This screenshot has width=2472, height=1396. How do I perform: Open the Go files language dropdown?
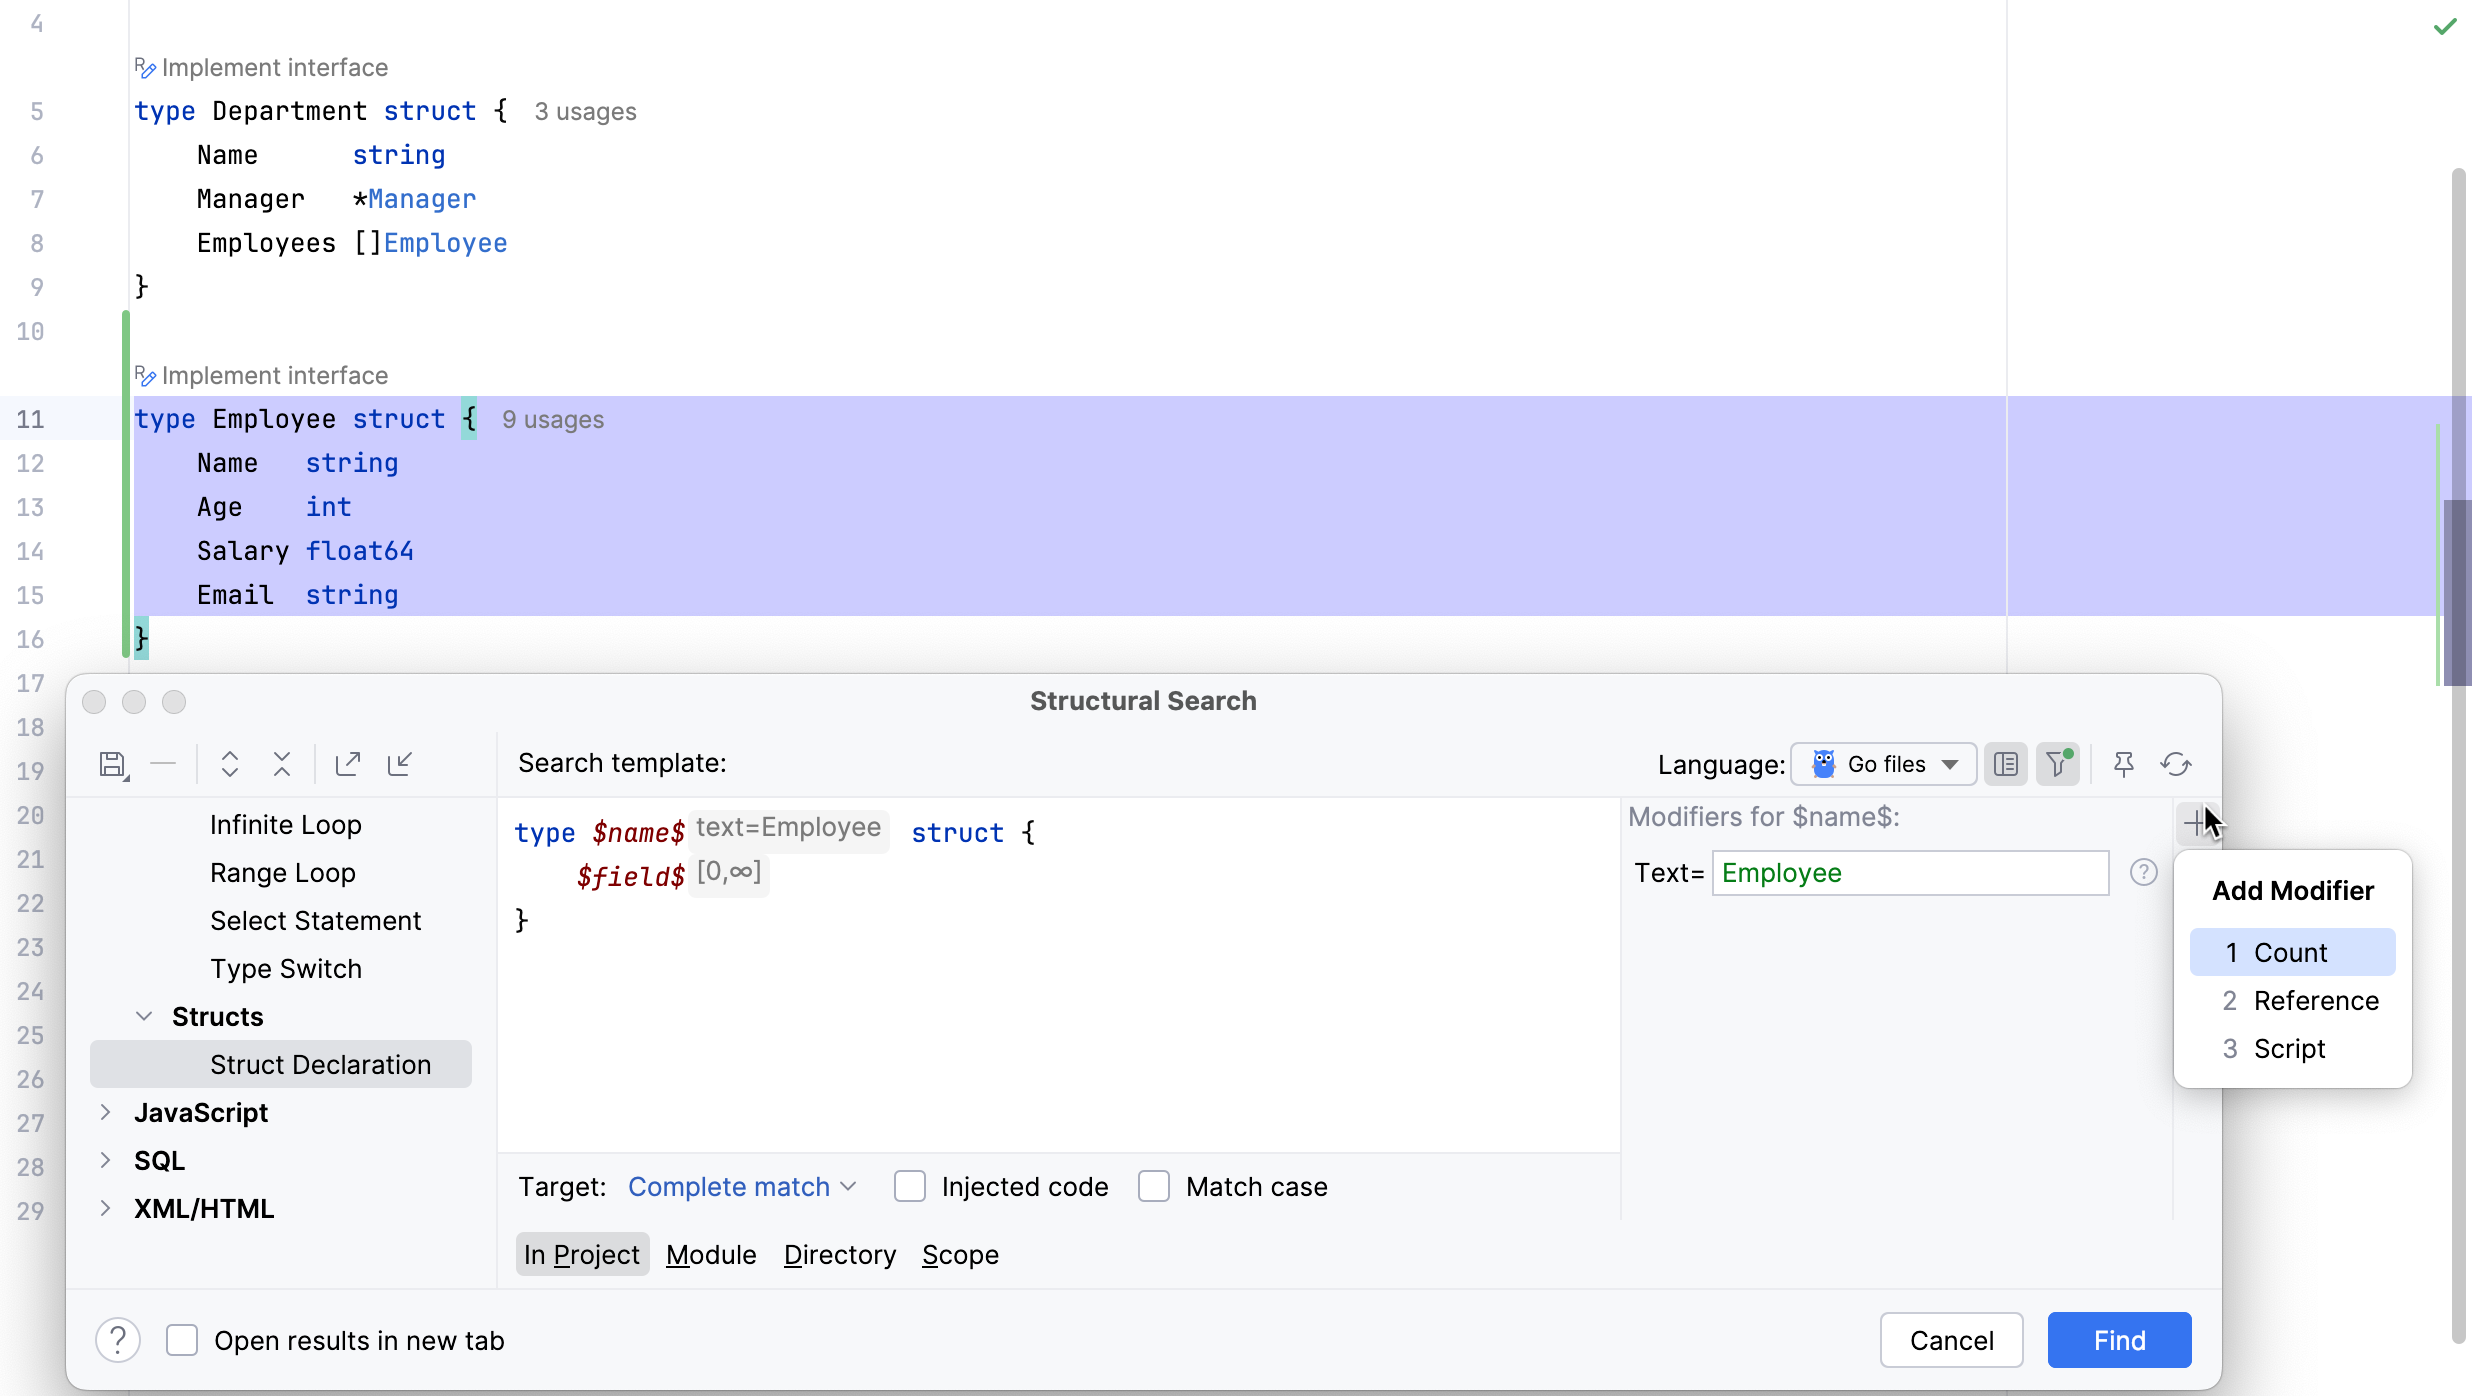(1883, 763)
